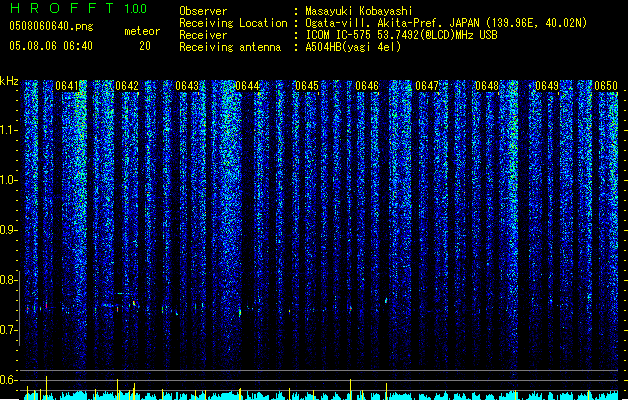The height and width of the screenshot is (400, 629).
Task: Click the meteor count value 20
Action: coord(145,46)
